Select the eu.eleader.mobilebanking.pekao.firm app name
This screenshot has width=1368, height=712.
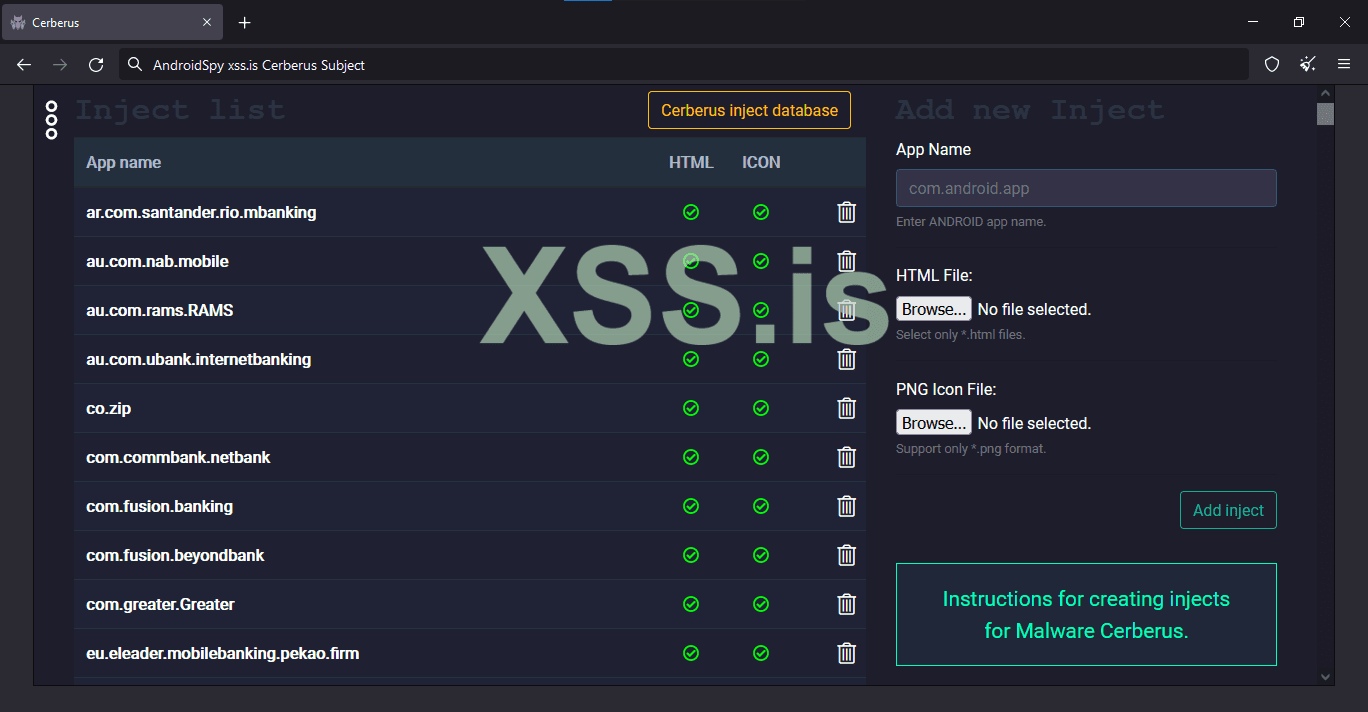point(222,653)
